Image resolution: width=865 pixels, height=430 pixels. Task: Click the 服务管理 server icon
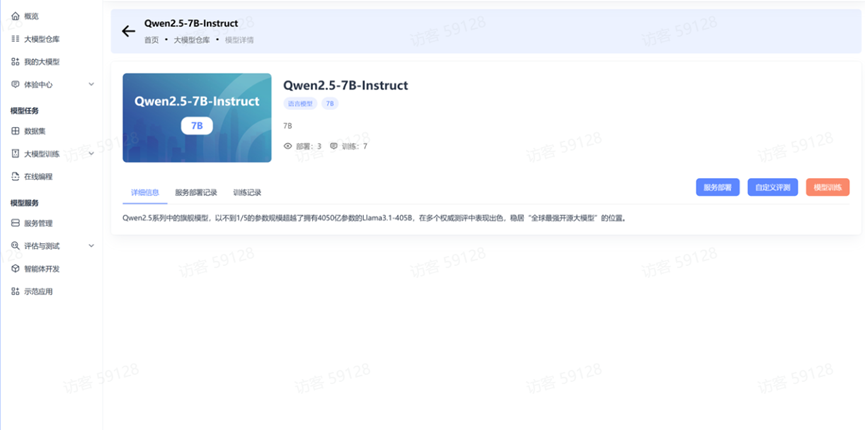pyautogui.click(x=15, y=224)
